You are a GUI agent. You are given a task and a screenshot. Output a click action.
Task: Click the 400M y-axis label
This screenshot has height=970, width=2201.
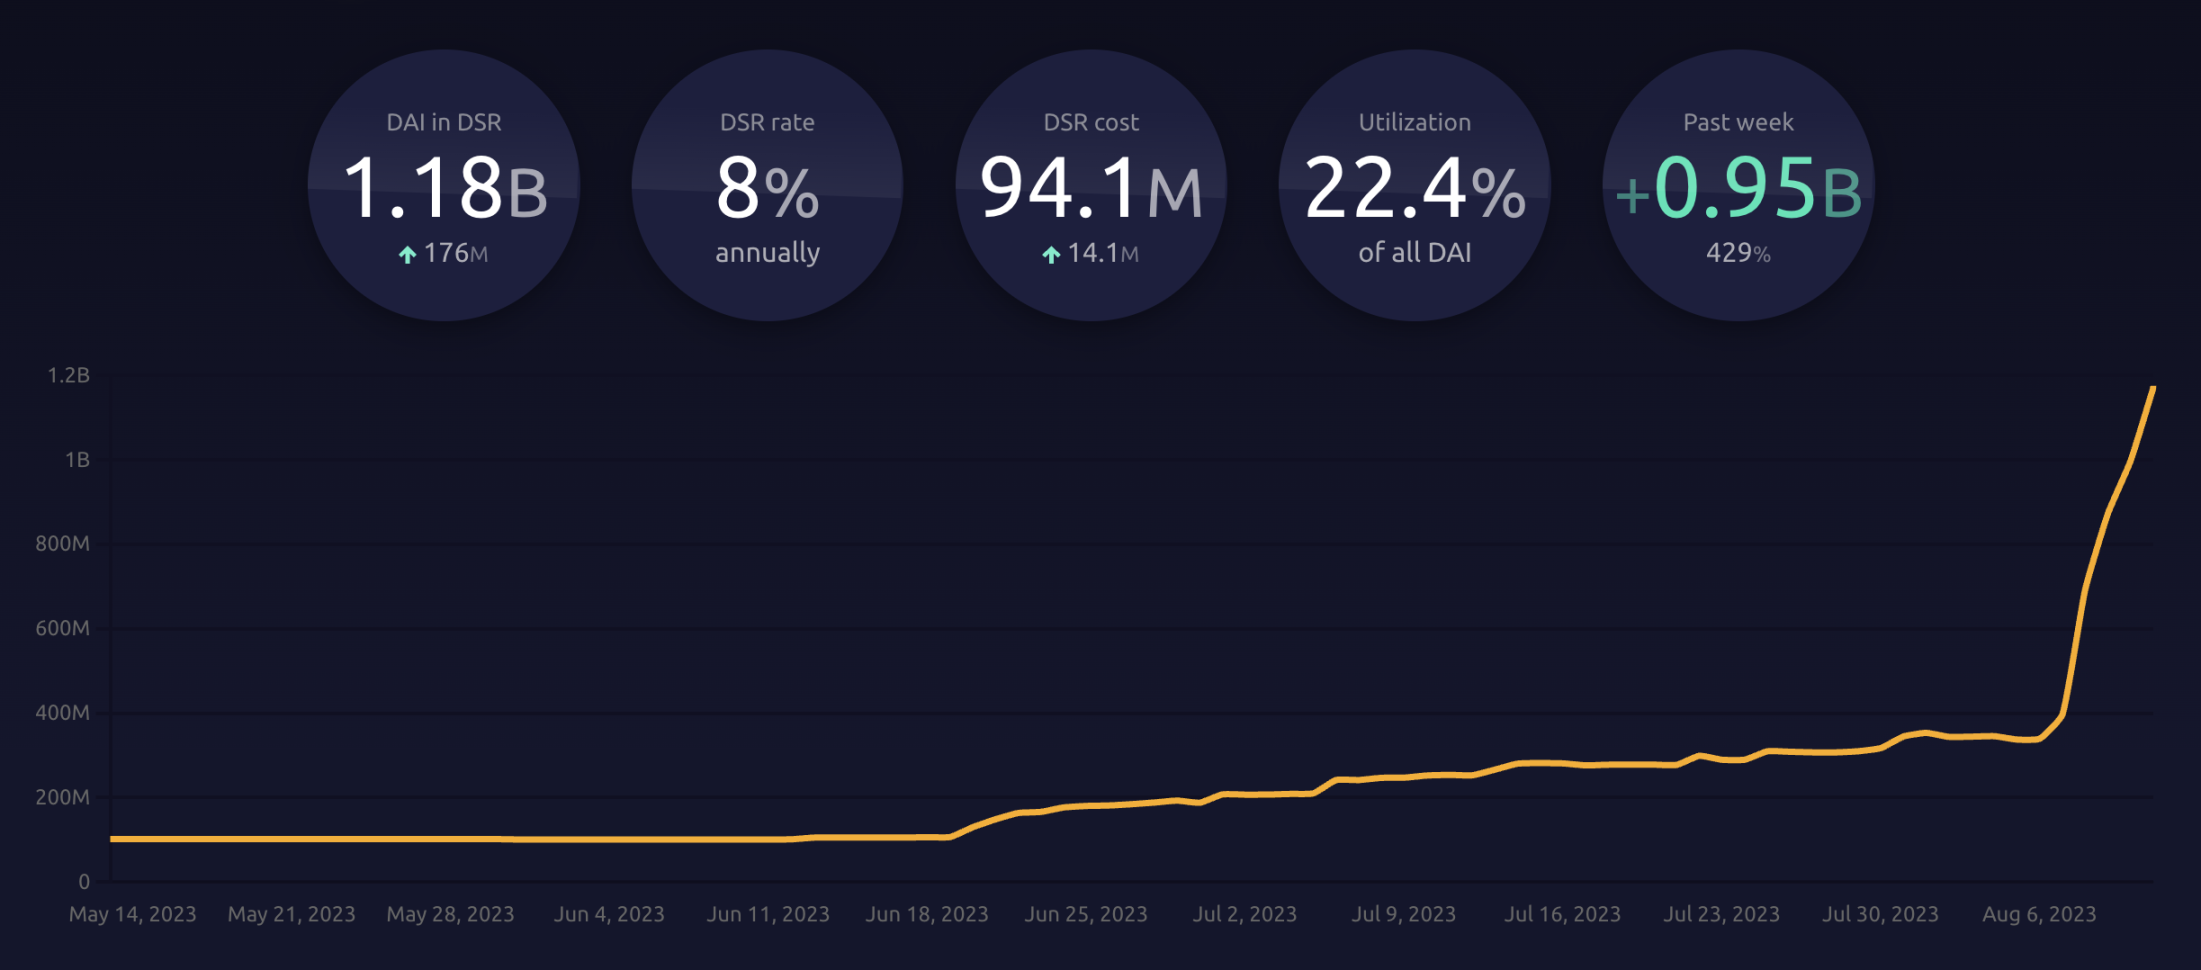point(62,713)
